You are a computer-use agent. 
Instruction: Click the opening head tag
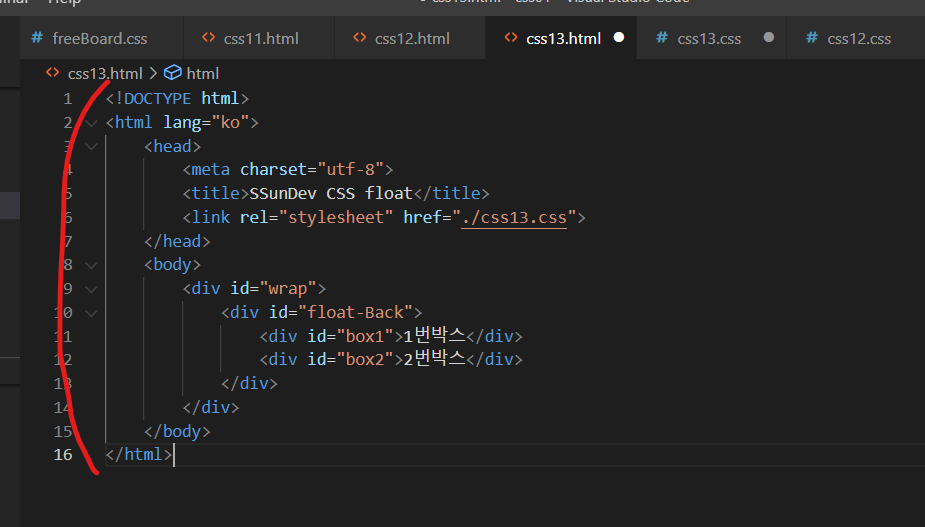click(172, 146)
